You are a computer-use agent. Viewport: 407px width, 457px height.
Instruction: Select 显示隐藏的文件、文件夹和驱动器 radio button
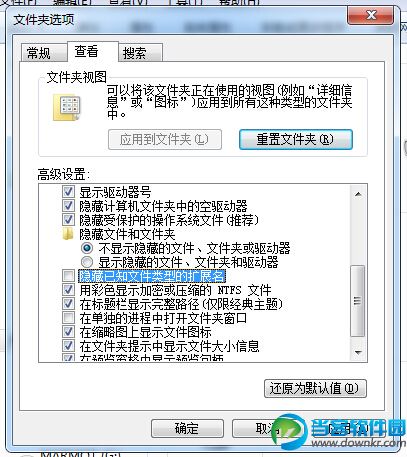87,262
